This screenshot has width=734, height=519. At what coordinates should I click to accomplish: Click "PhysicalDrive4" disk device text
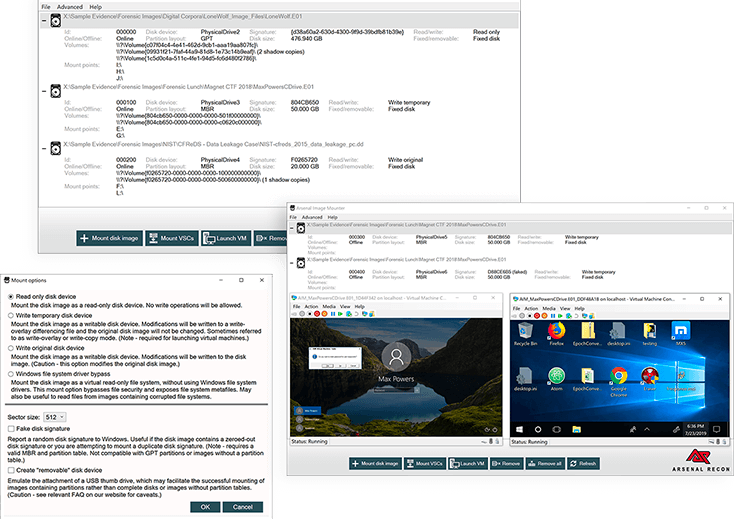click(x=220, y=160)
